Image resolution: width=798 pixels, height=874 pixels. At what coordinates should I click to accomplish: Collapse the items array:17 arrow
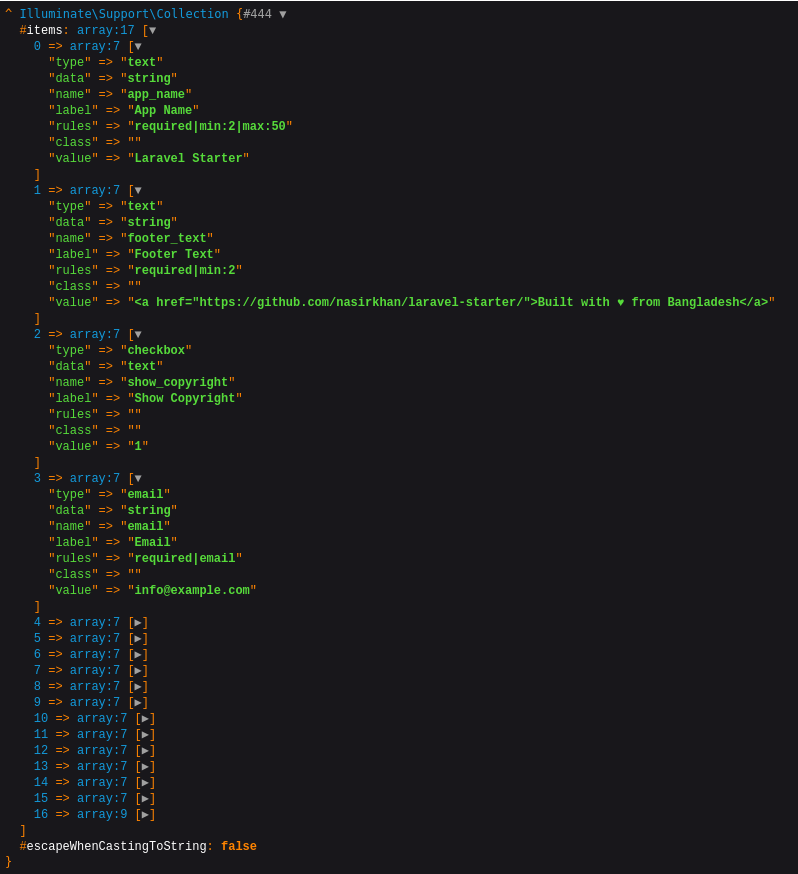click(x=152, y=31)
